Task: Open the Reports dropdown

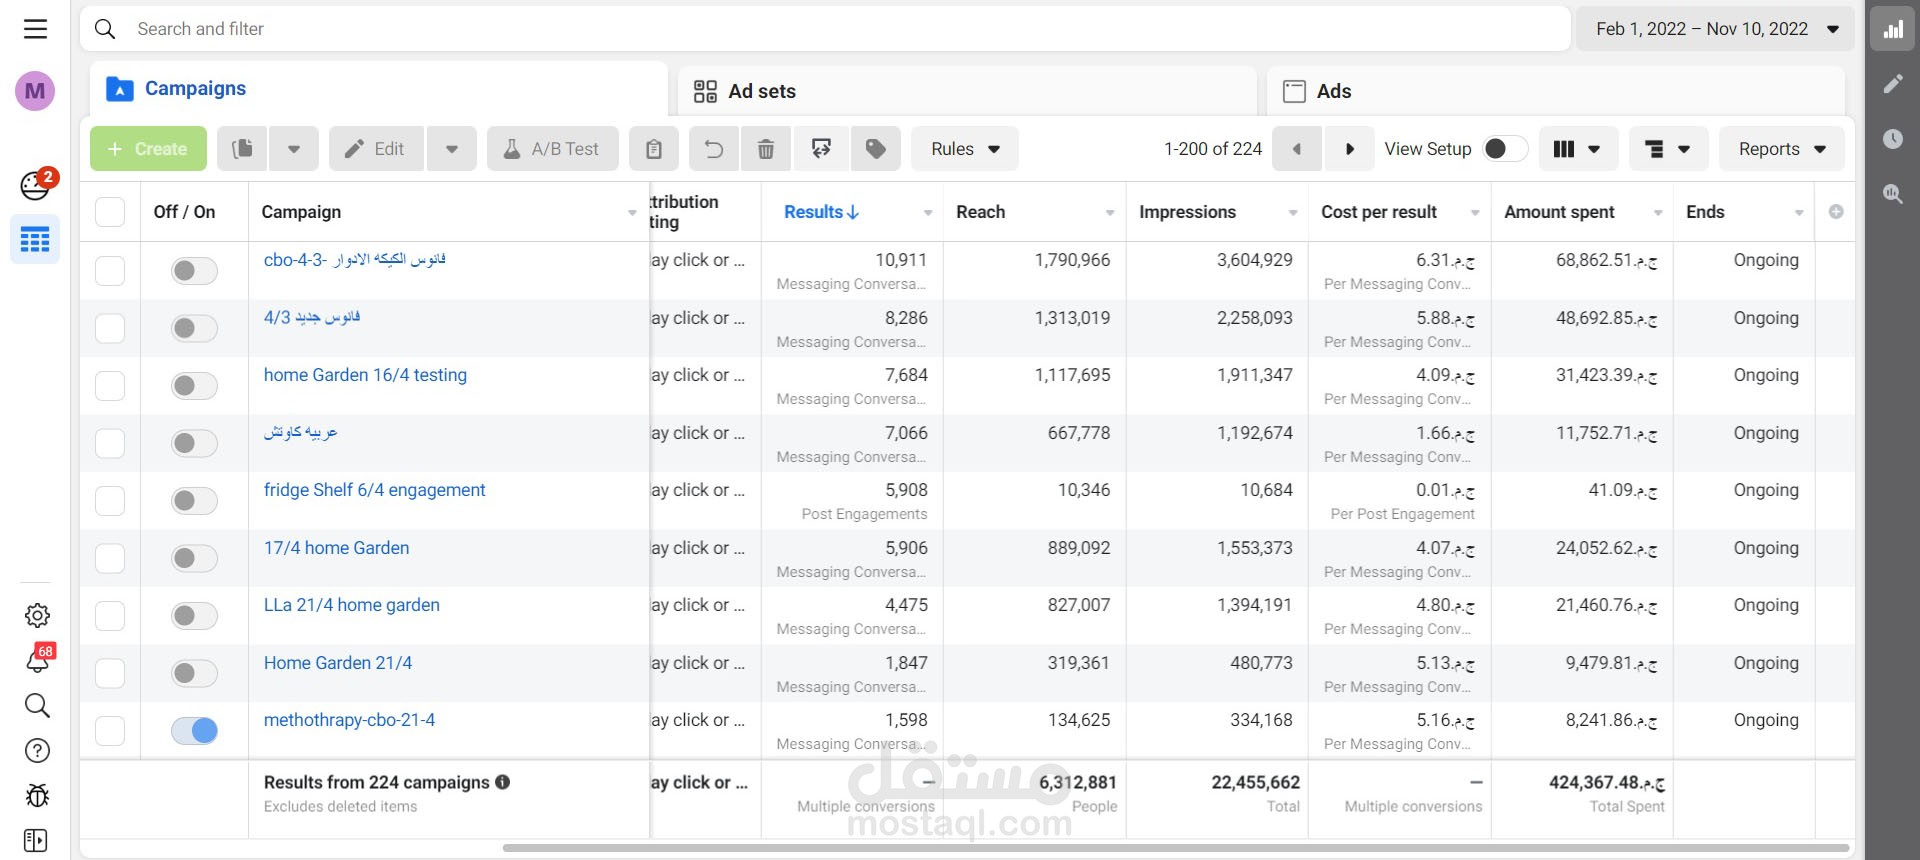Action: 1782,149
